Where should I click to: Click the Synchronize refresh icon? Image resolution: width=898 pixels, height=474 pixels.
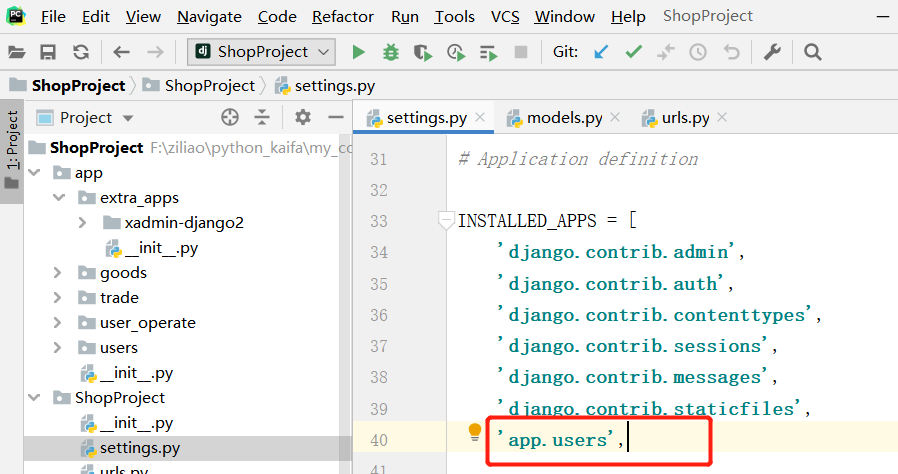(81, 53)
